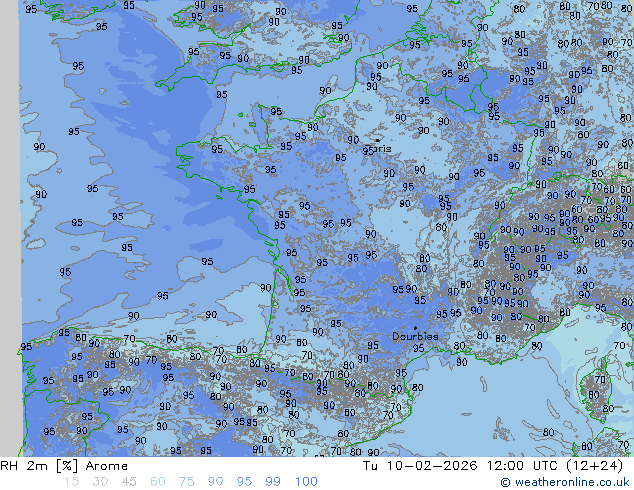Click legend value 45
This screenshot has height=490, width=634.
(x=129, y=482)
